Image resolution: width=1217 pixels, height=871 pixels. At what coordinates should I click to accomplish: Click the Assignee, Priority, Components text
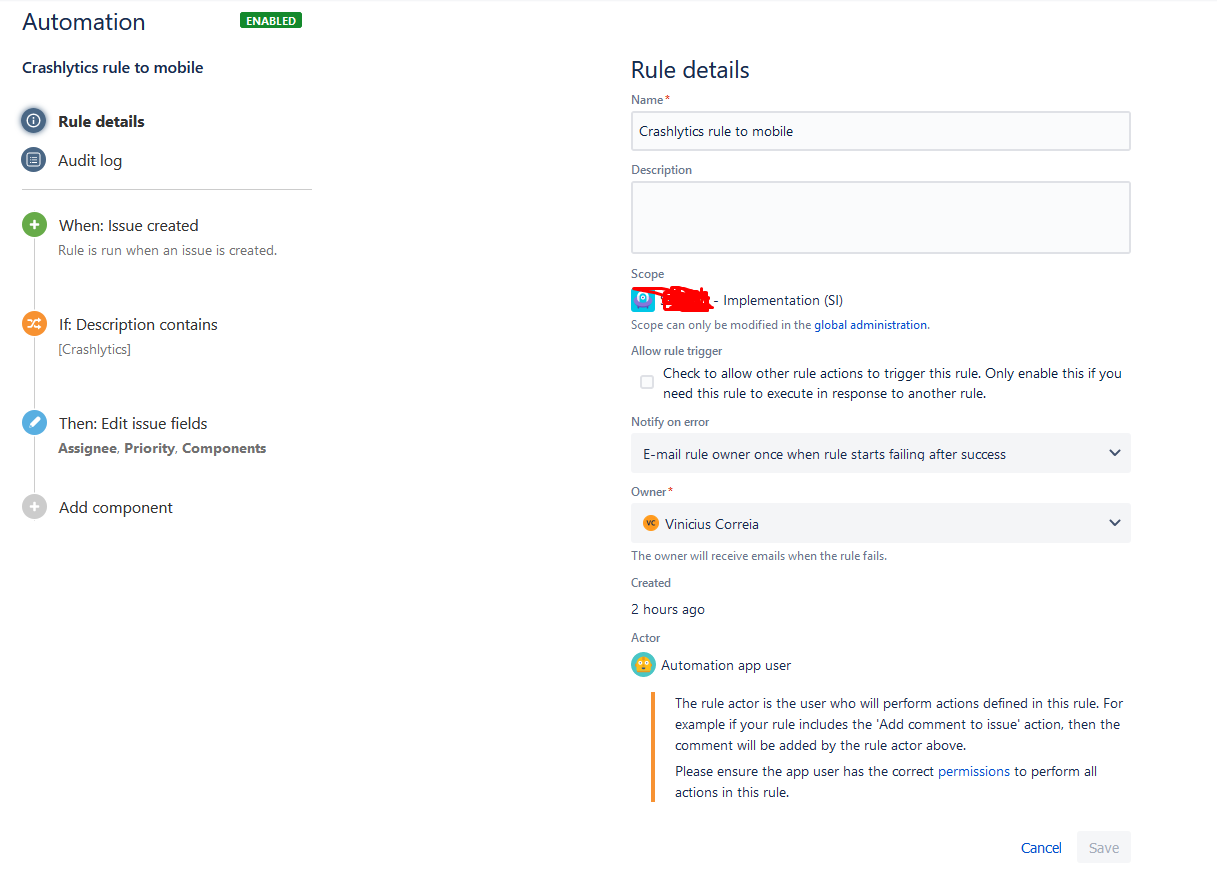coord(162,448)
